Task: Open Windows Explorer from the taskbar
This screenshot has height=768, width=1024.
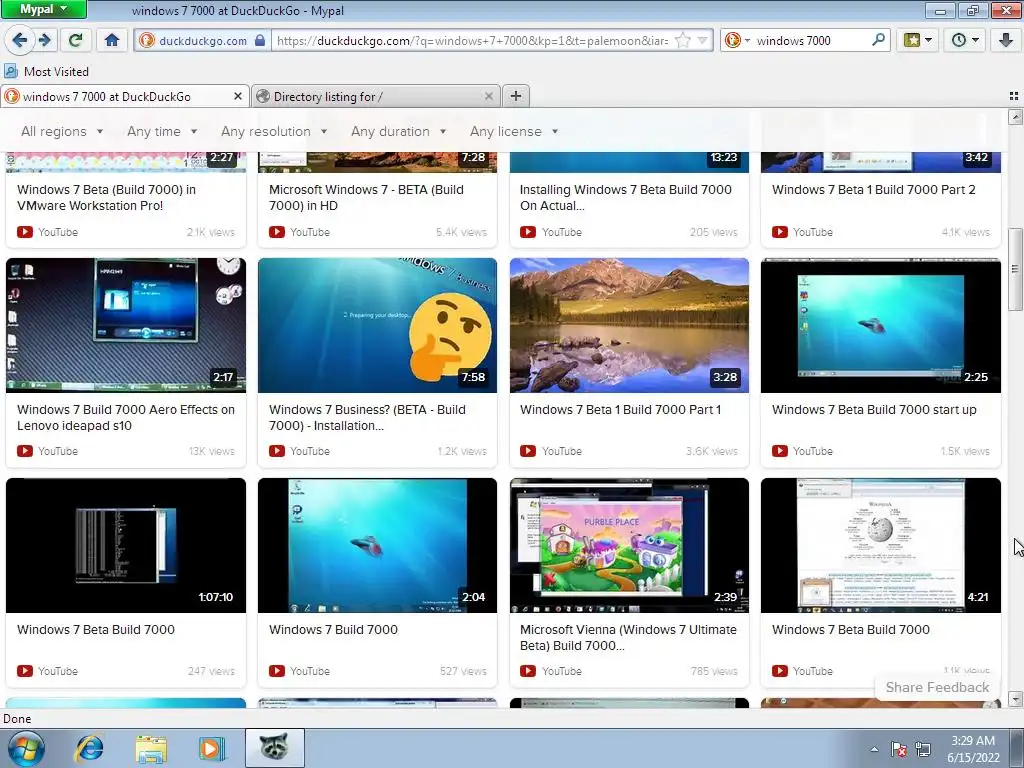Action: tap(151, 748)
